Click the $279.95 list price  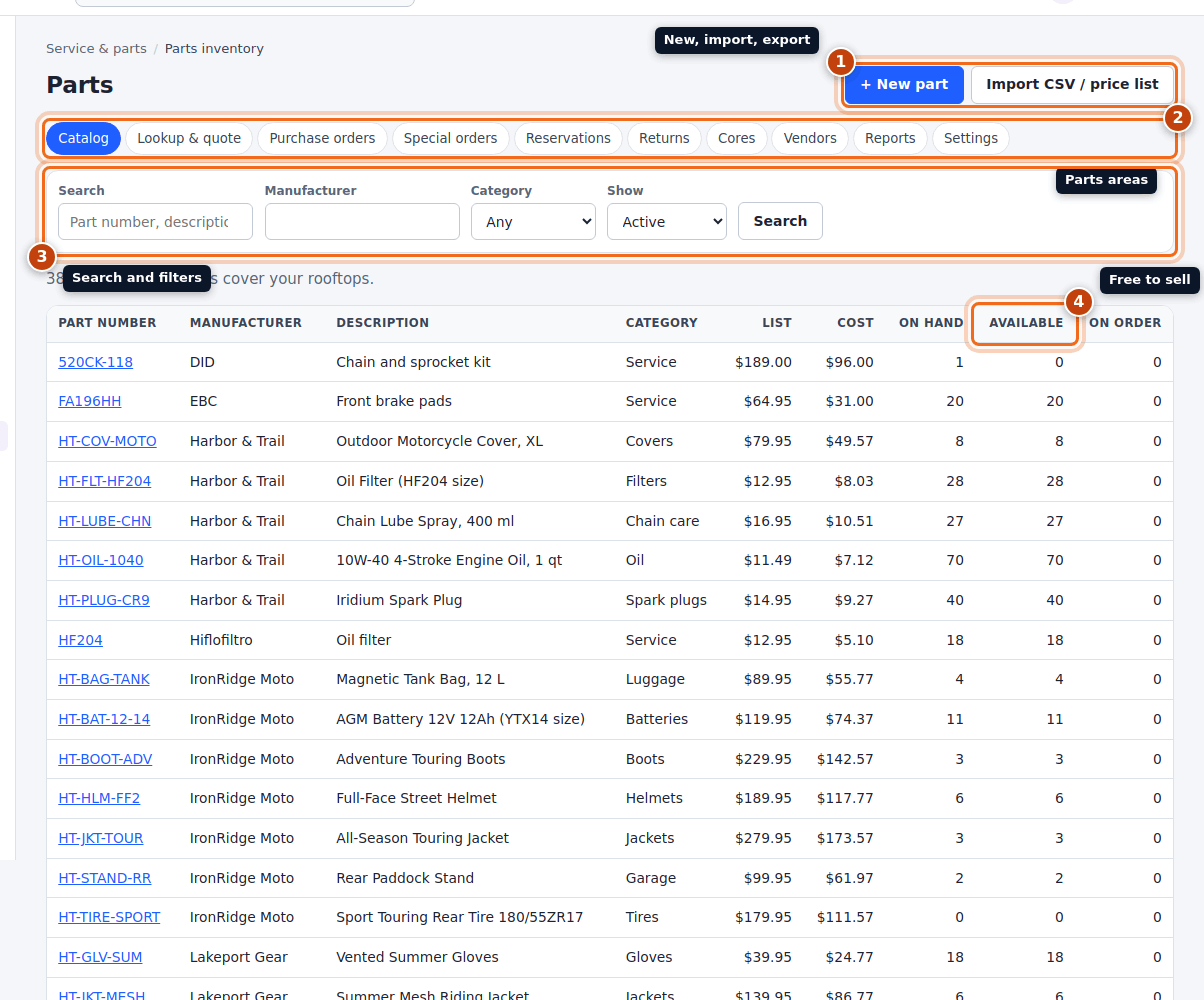[763, 838]
